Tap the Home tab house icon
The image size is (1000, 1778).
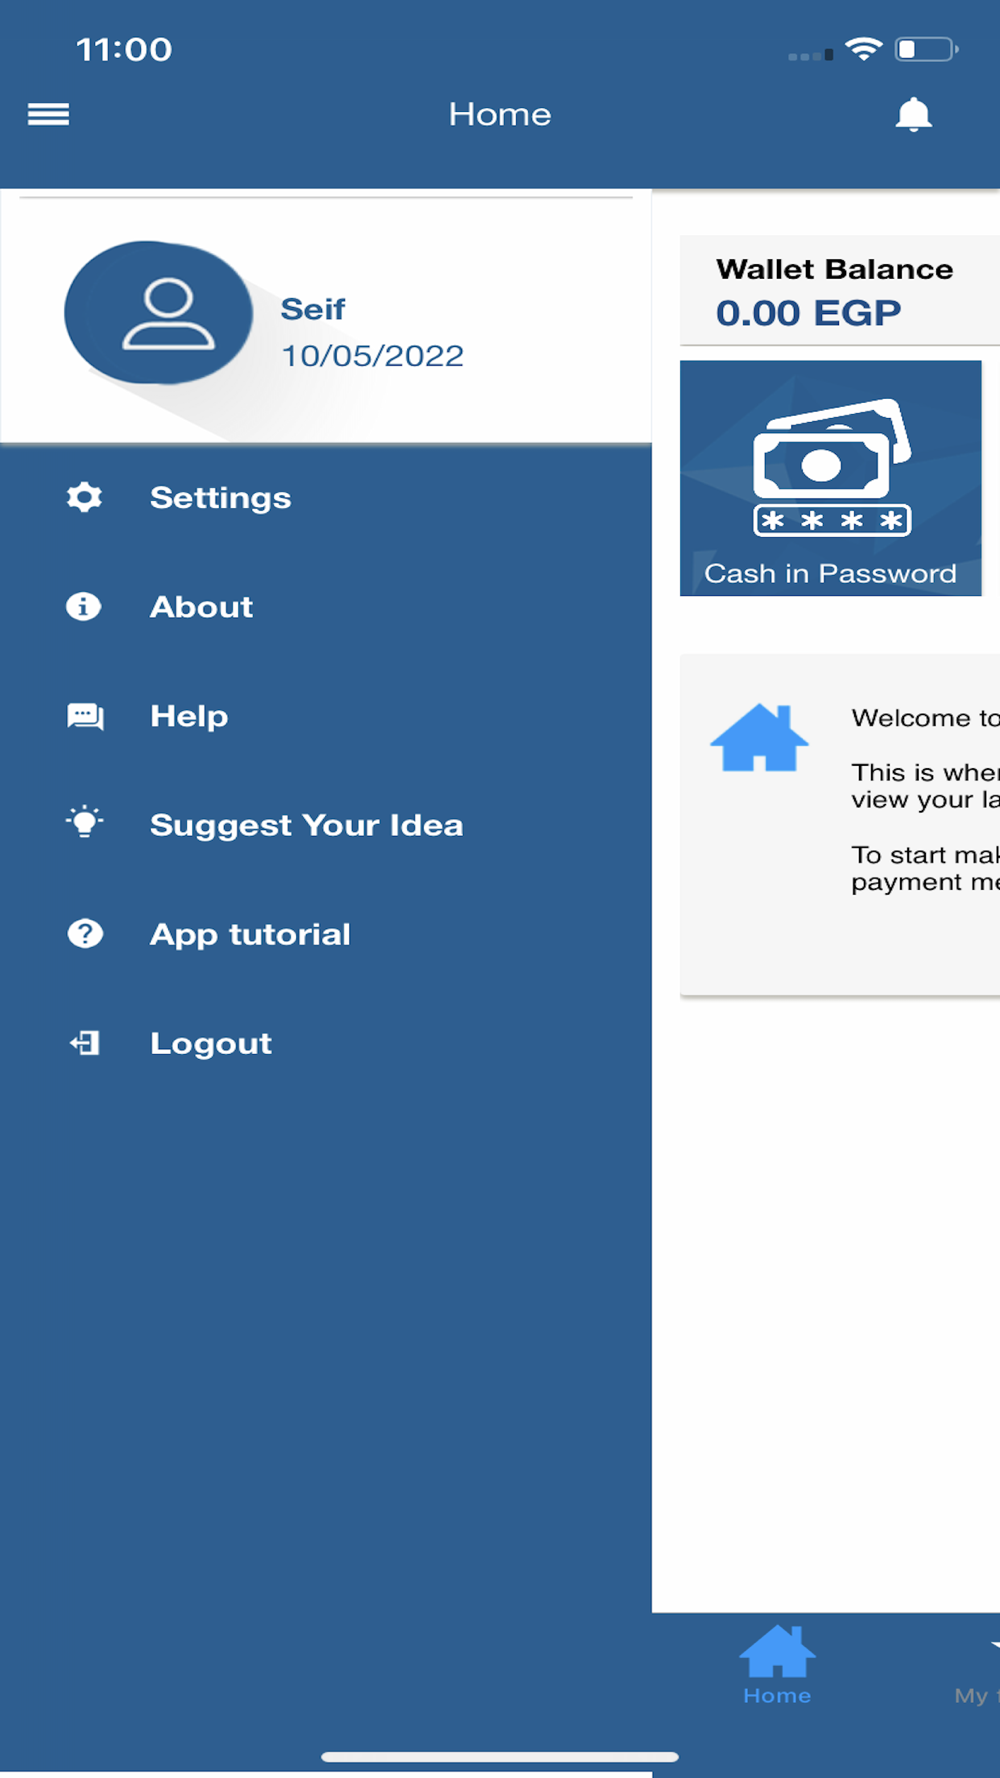777,1651
